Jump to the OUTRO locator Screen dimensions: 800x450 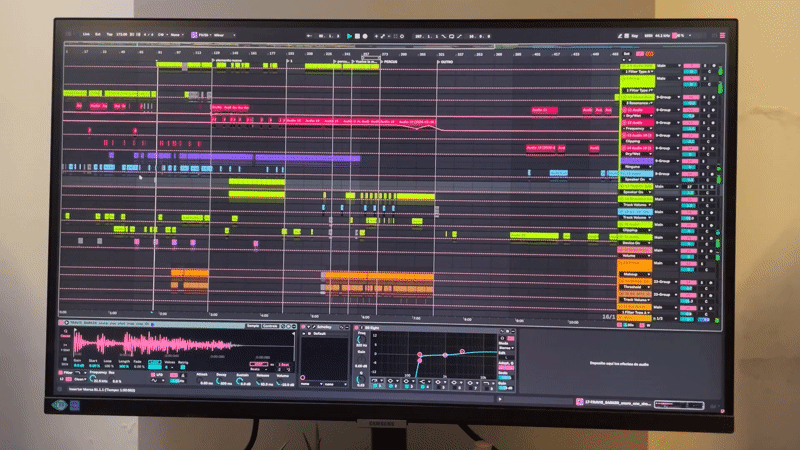(447, 62)
